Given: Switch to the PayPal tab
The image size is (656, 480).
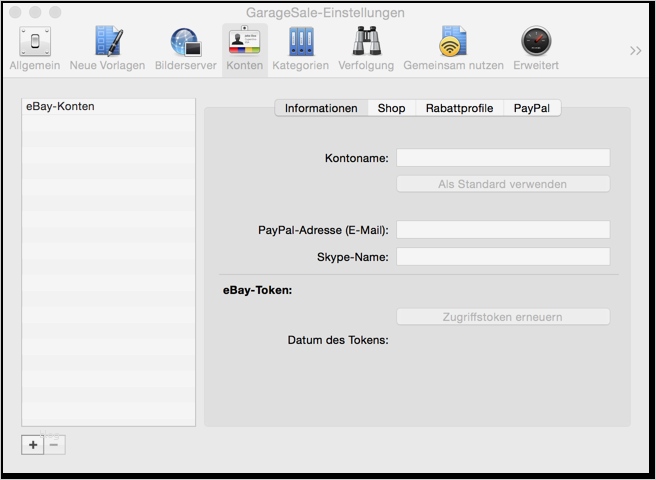Looking at the screenshot, I should pyautogui.click(x=532, y=108).
